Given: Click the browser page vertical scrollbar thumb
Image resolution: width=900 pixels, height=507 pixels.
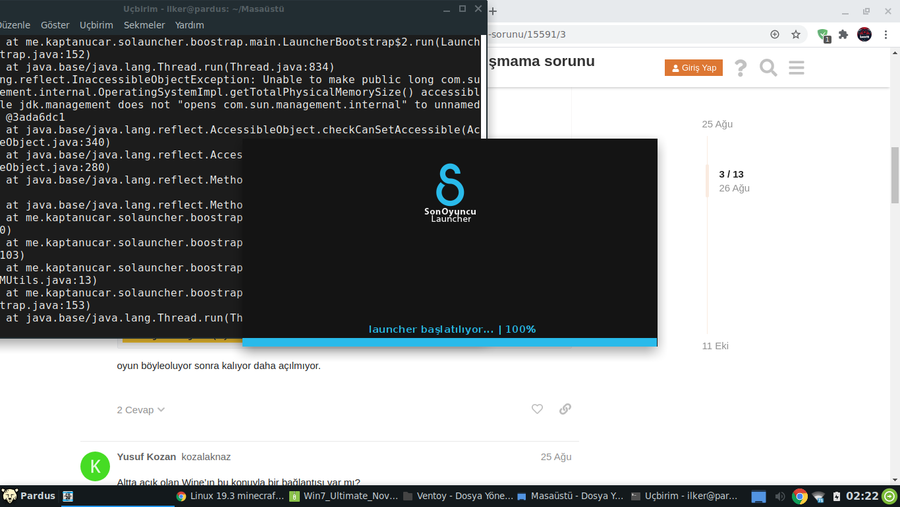Looking at the screenshot, I should point(895,175).
